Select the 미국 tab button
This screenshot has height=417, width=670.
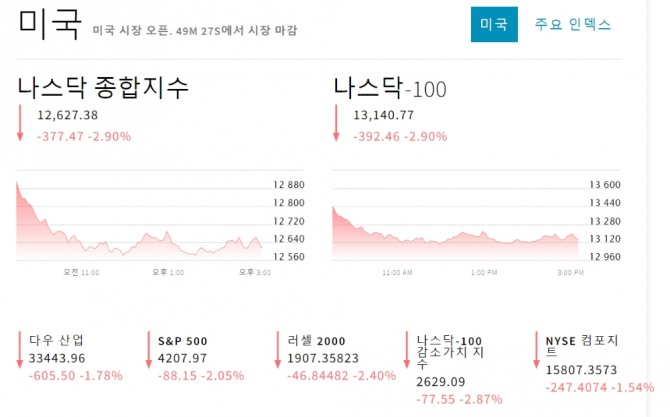click(494, 24)
